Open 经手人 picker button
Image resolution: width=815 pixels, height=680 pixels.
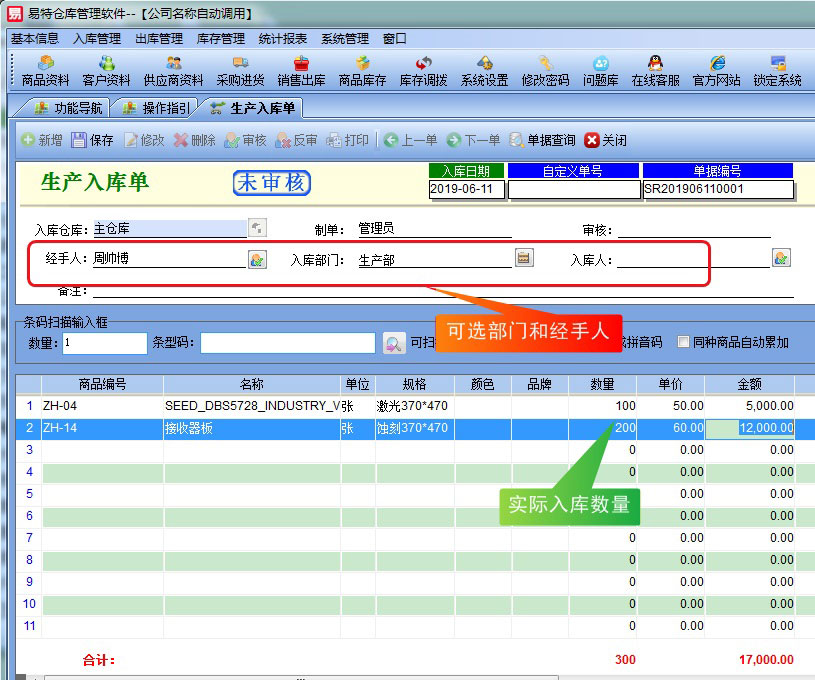257,259
